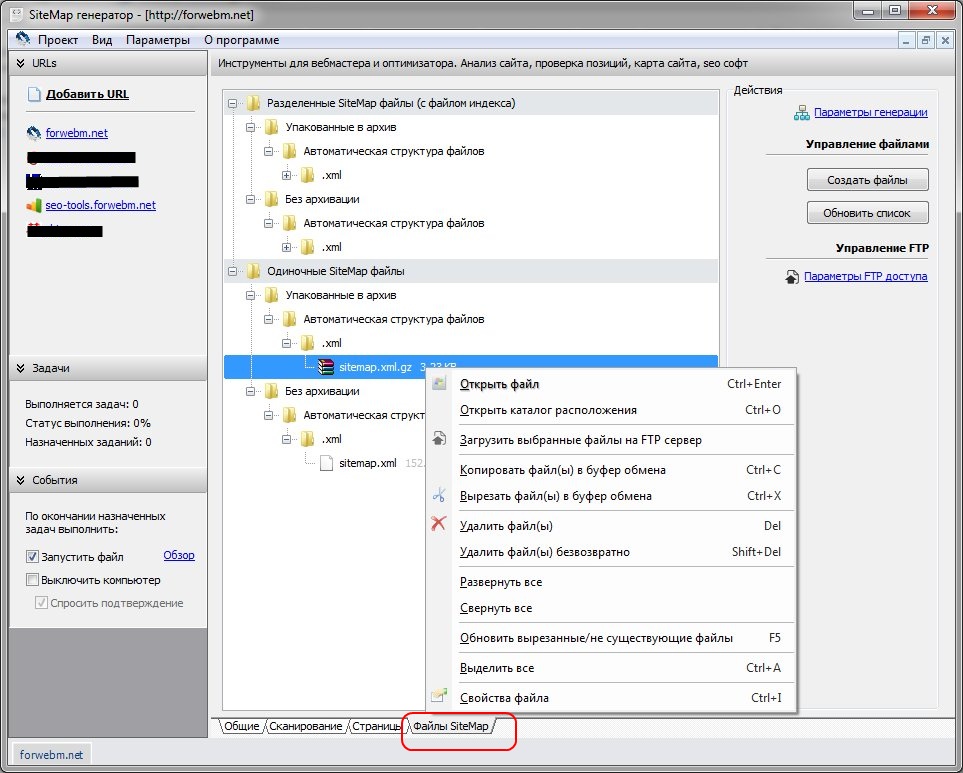Toggle the Запустить файл checkbox
This screenshot has height=773, width=963.
point(32,557)
